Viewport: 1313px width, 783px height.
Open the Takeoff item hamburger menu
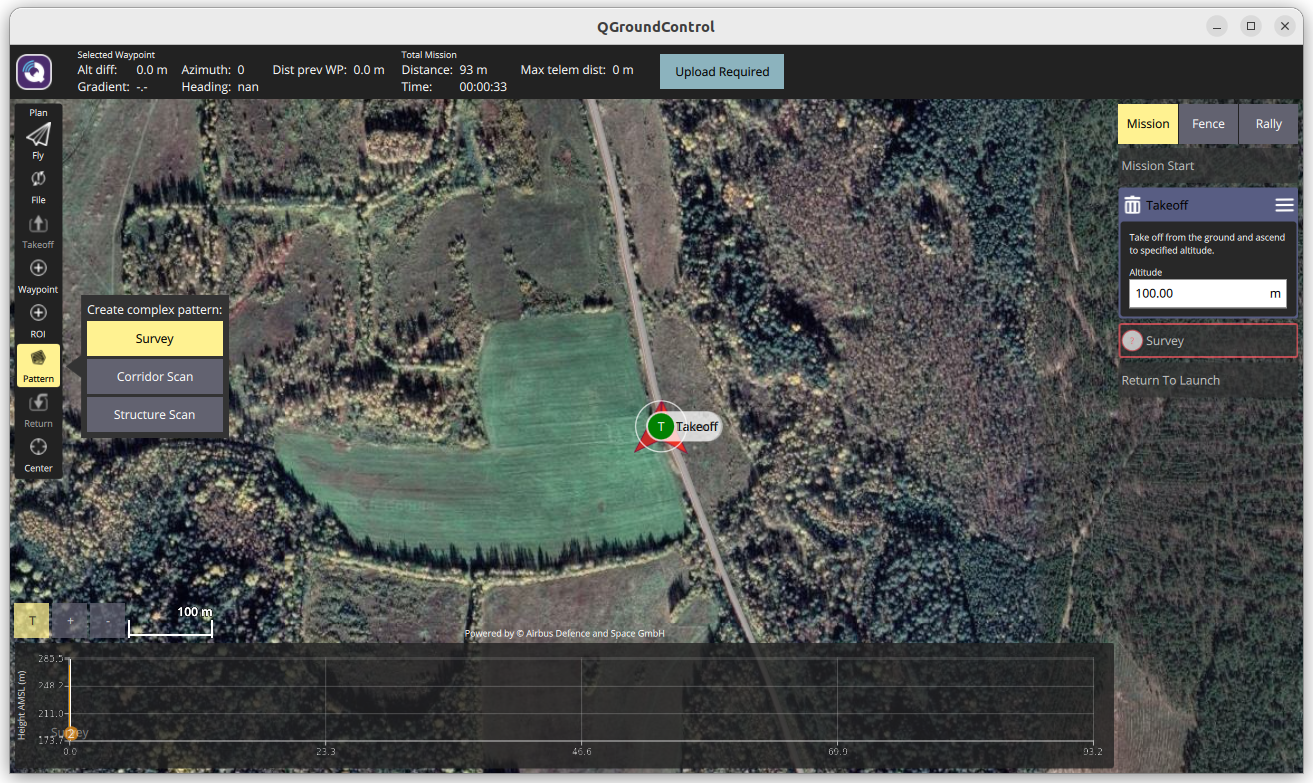pyautogui.click(x=1284, y=205)
